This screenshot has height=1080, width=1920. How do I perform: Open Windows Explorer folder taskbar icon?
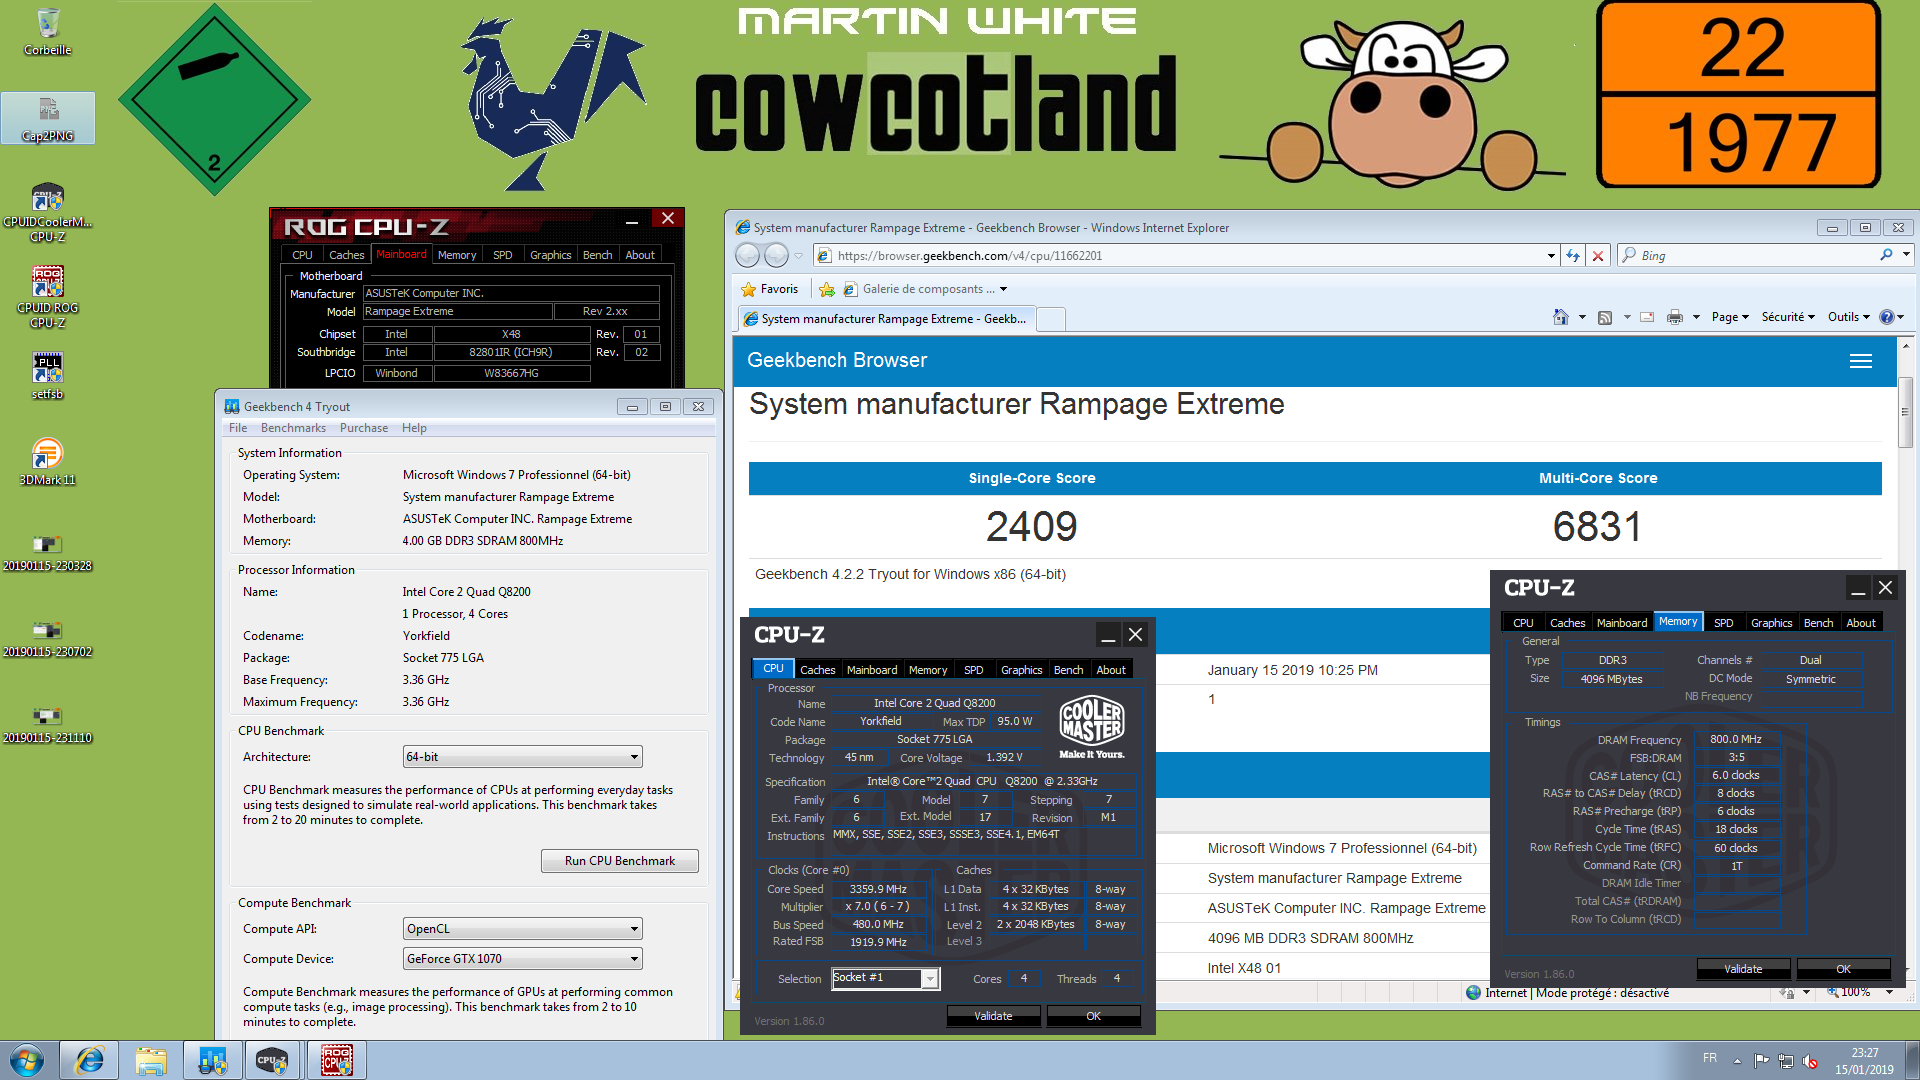151,1060
